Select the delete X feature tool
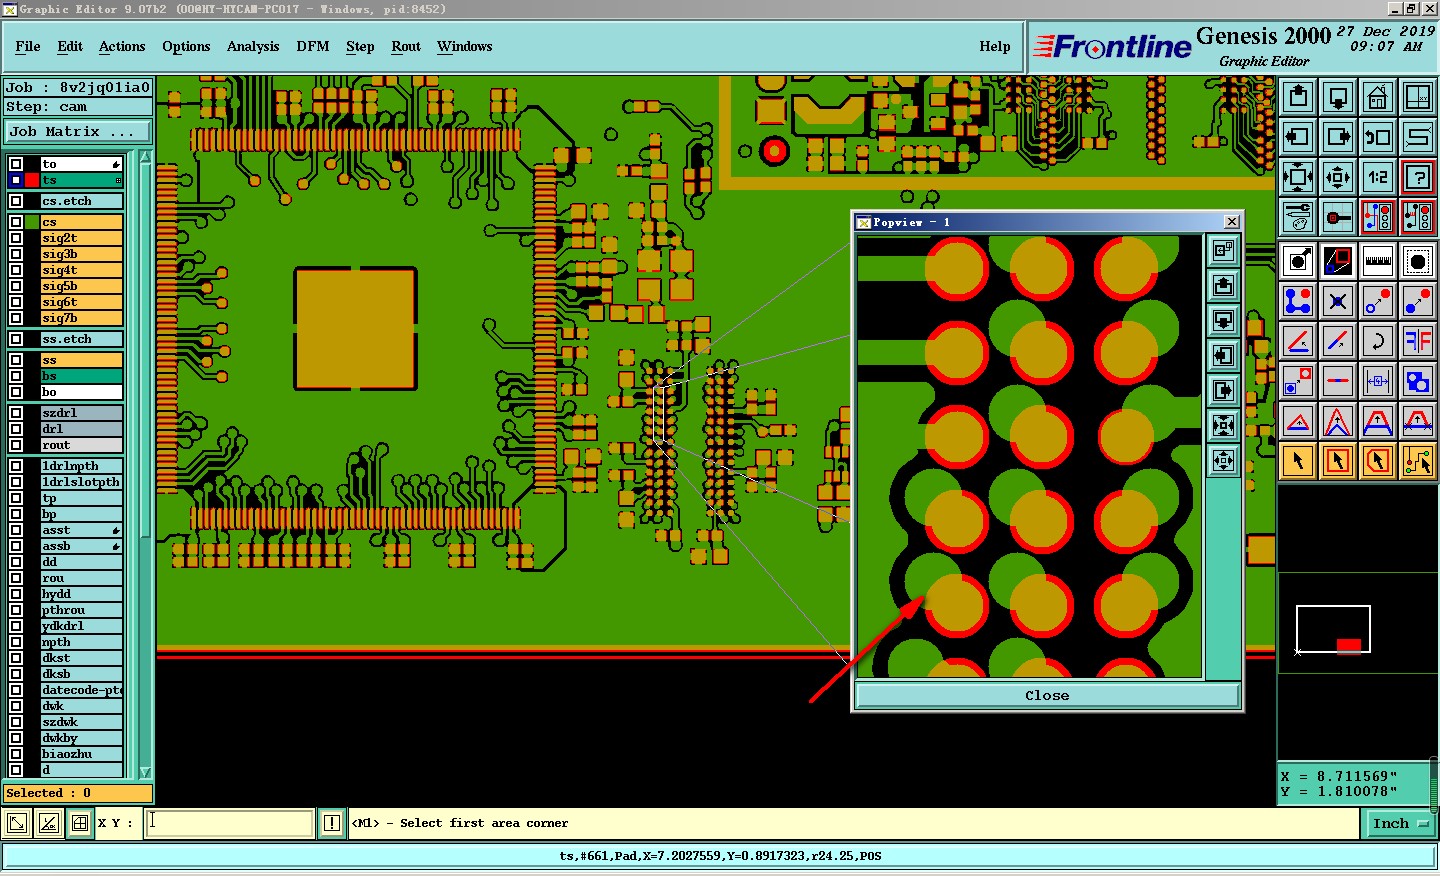1440x876 pixels. click(1338, 301)
